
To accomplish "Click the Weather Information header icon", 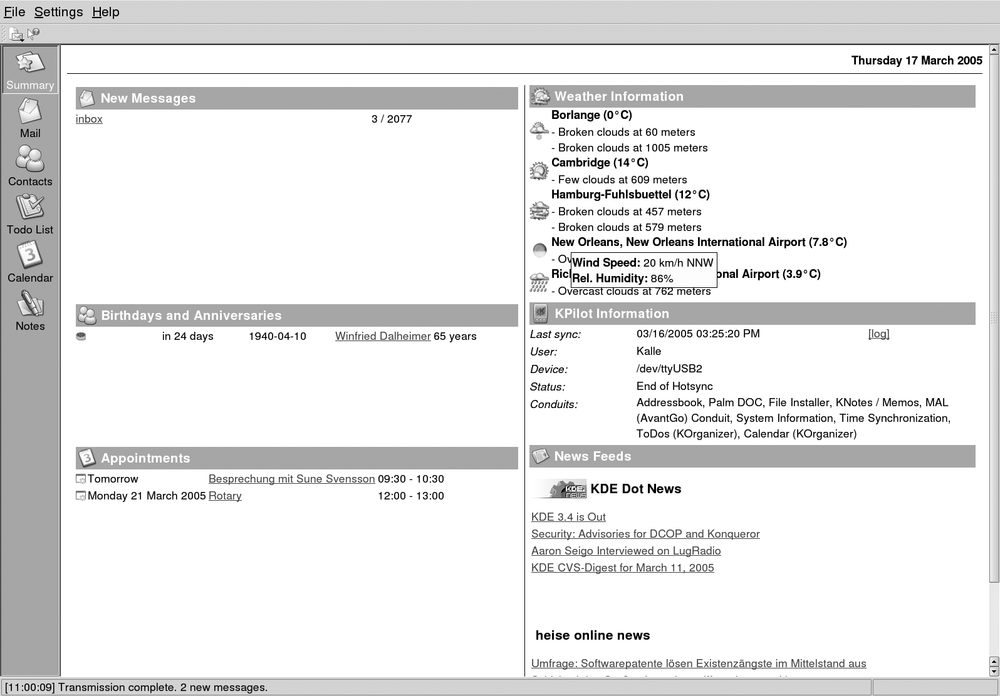I will (540, 96).
